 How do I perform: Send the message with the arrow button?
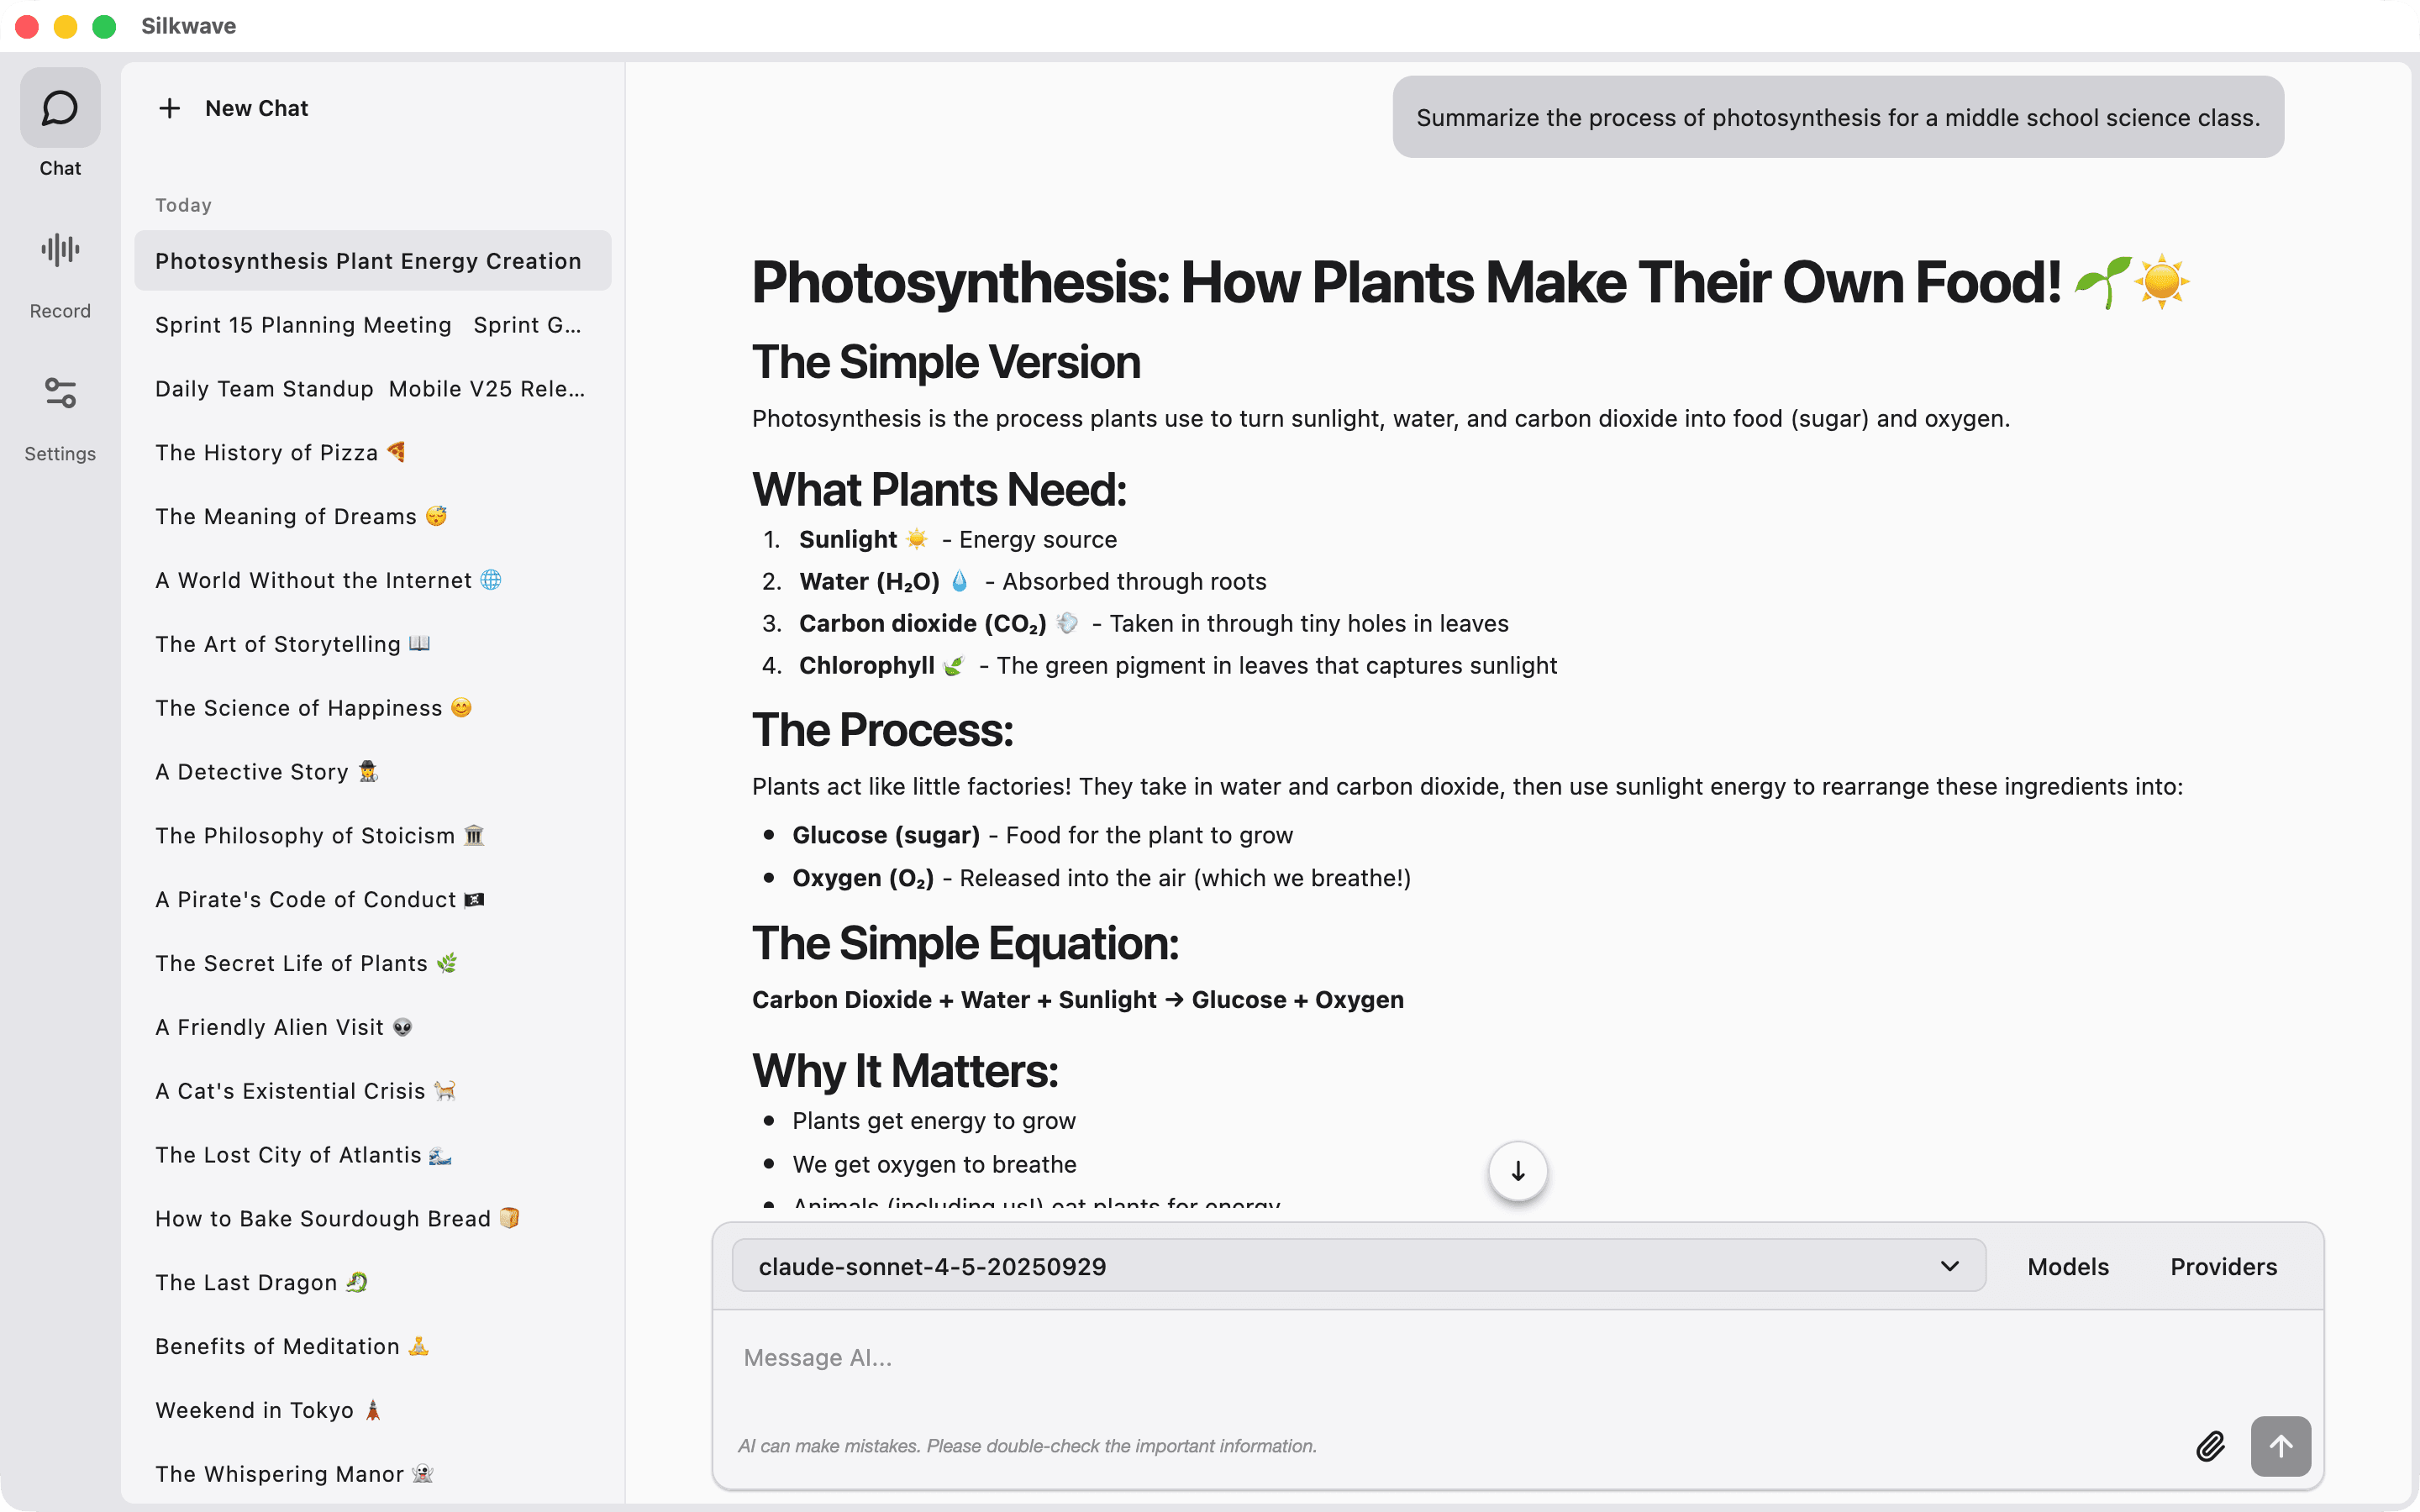tap(2281, 1446)
